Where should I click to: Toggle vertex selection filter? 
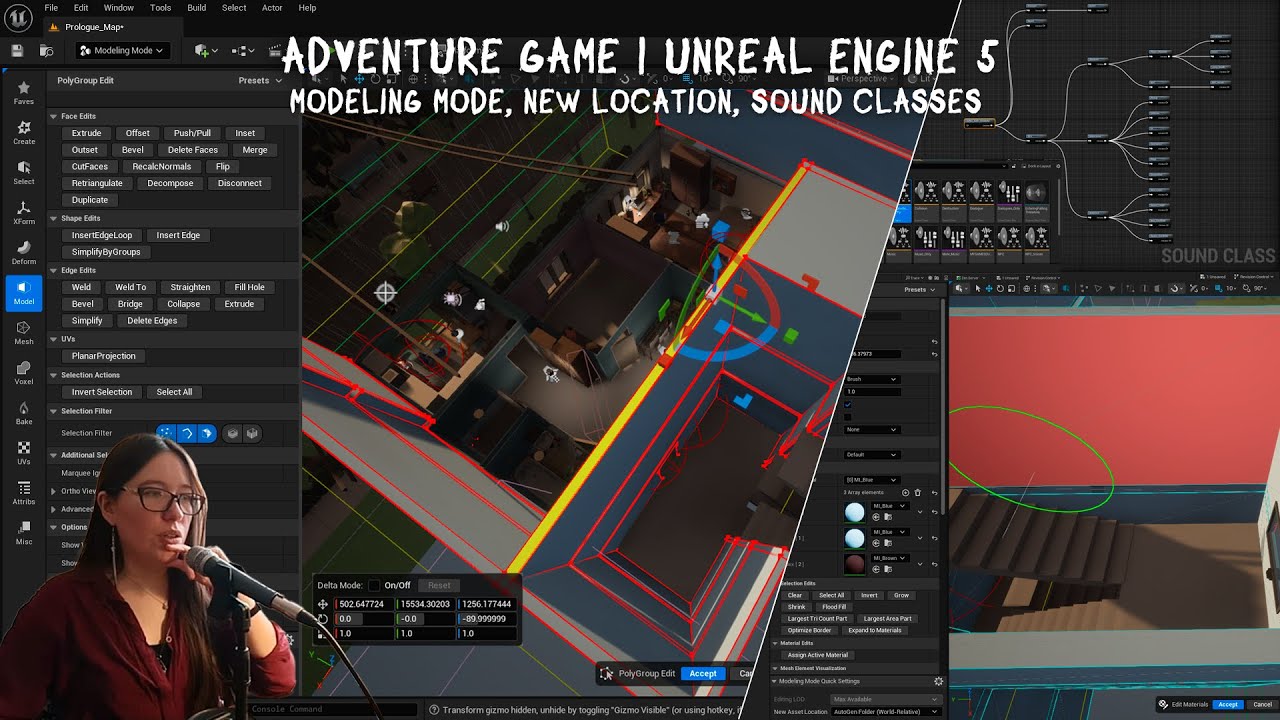tap(166, 433)
